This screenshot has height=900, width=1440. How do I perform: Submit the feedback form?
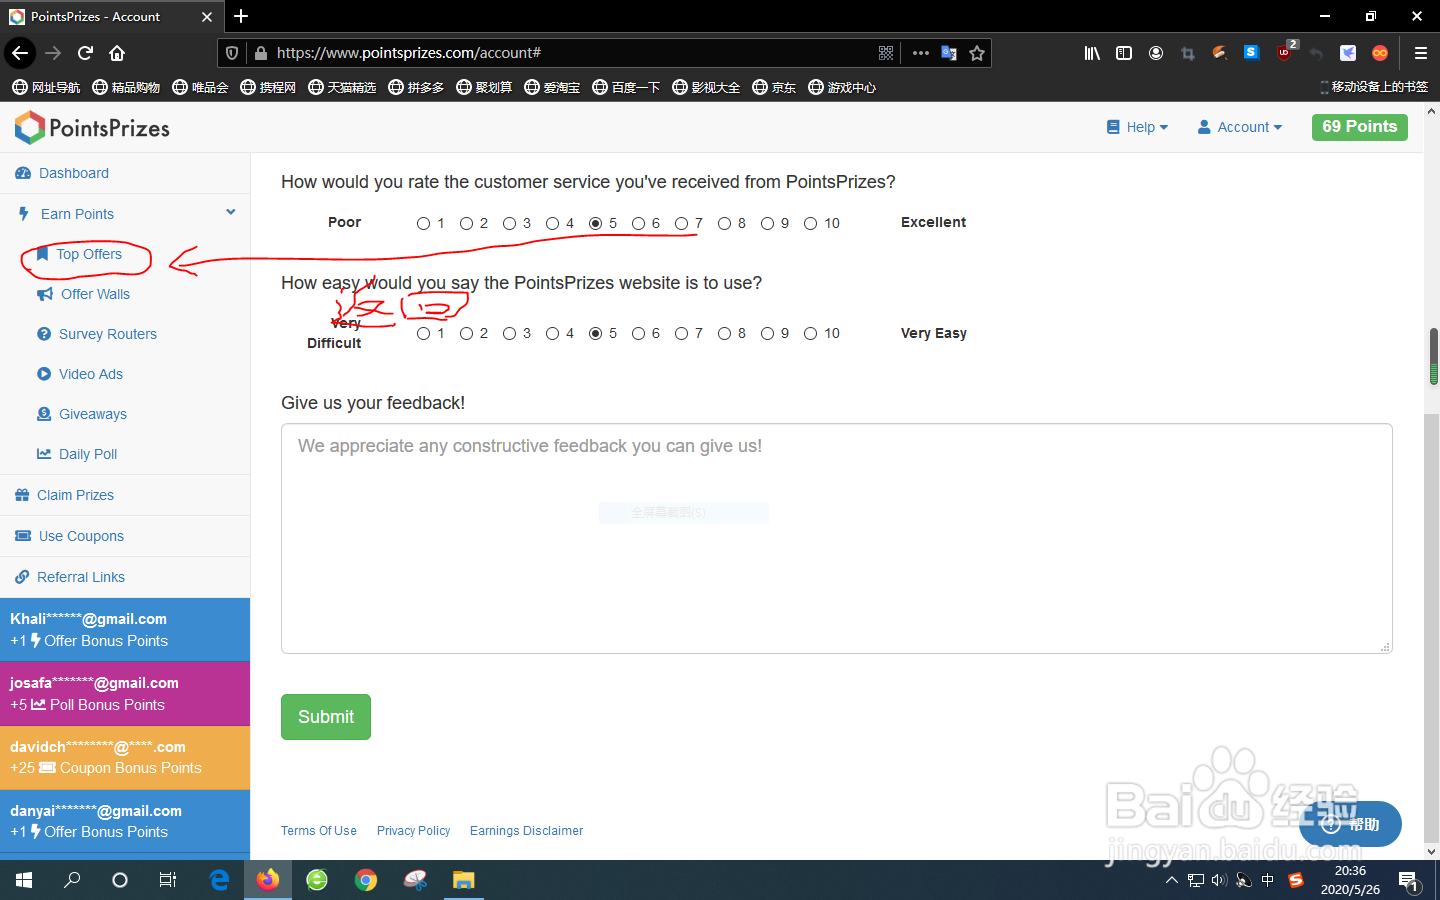(326, 717)
